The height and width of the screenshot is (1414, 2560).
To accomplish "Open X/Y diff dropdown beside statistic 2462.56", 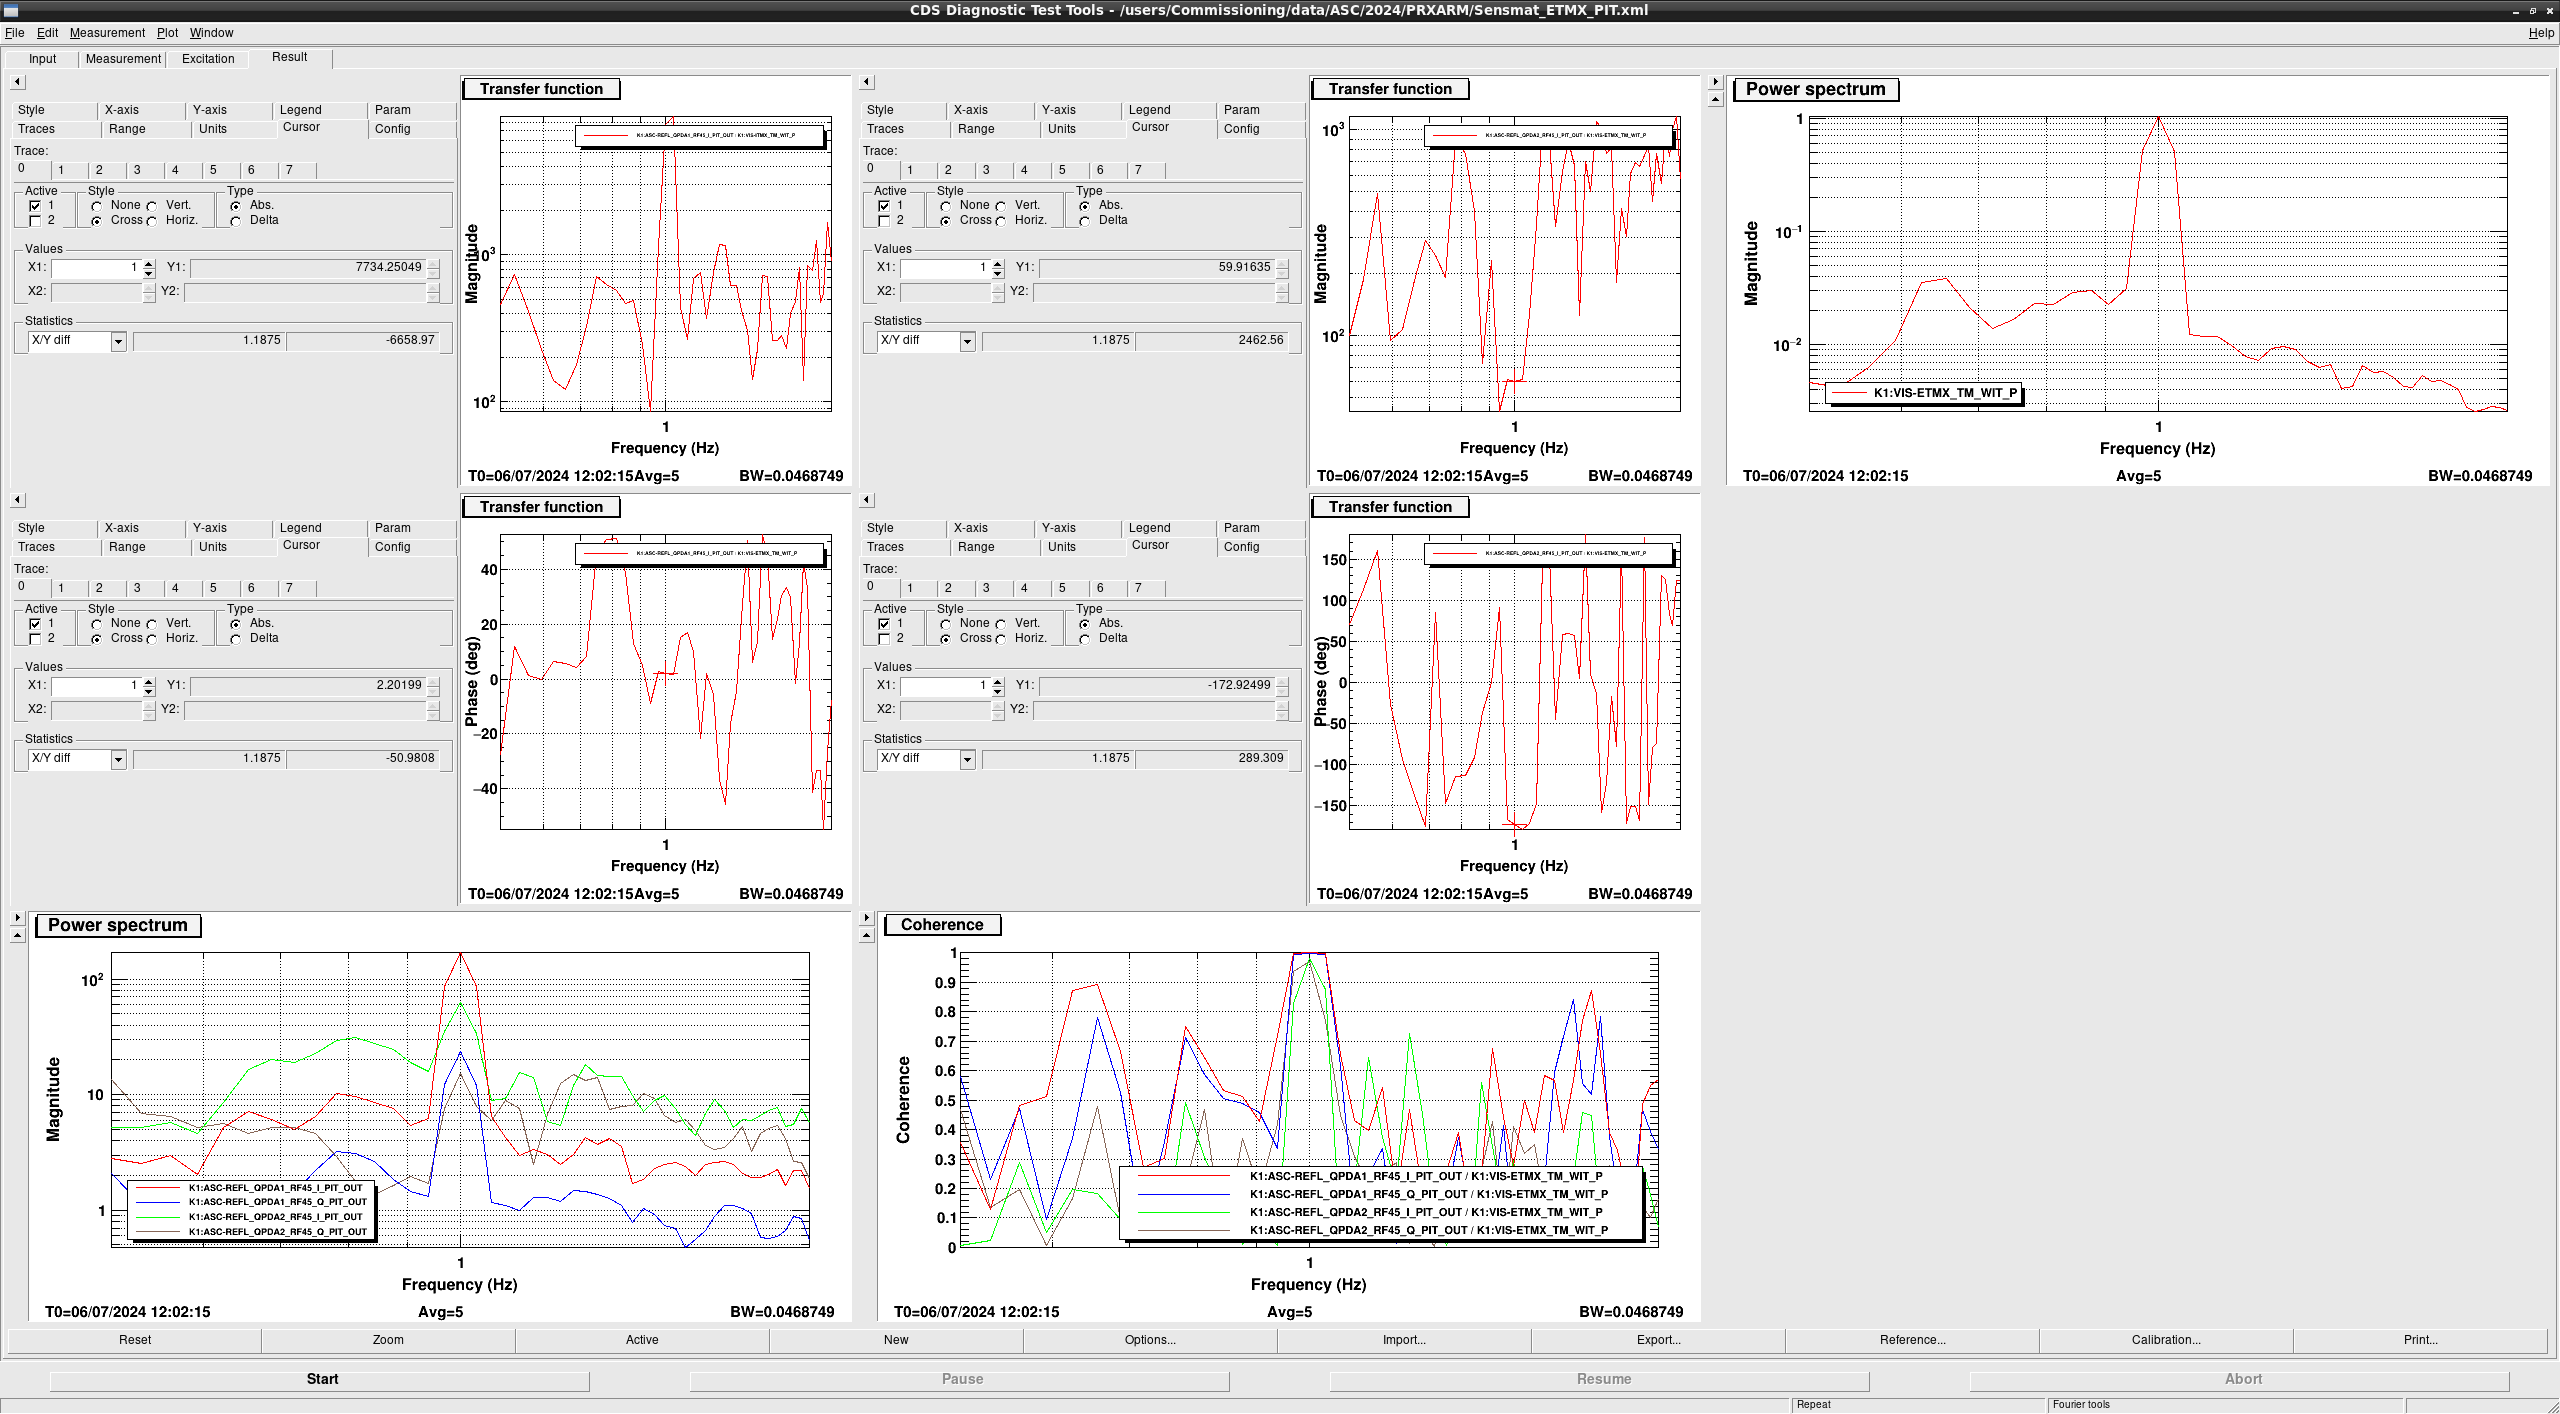I will [967, 342].
